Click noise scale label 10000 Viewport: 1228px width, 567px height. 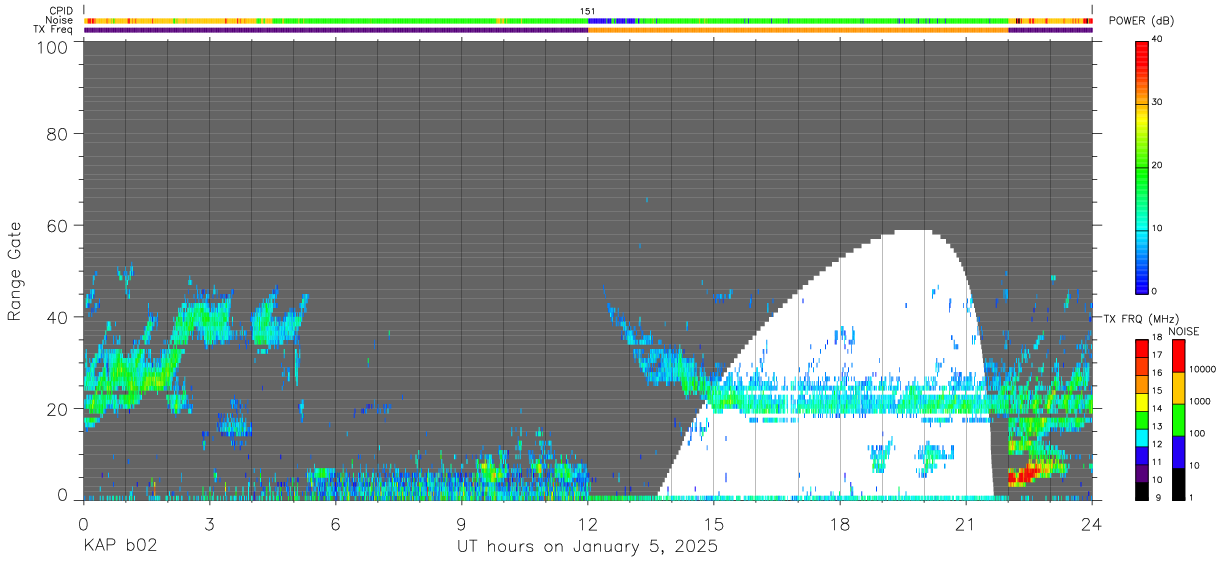tap(1203, 370)
